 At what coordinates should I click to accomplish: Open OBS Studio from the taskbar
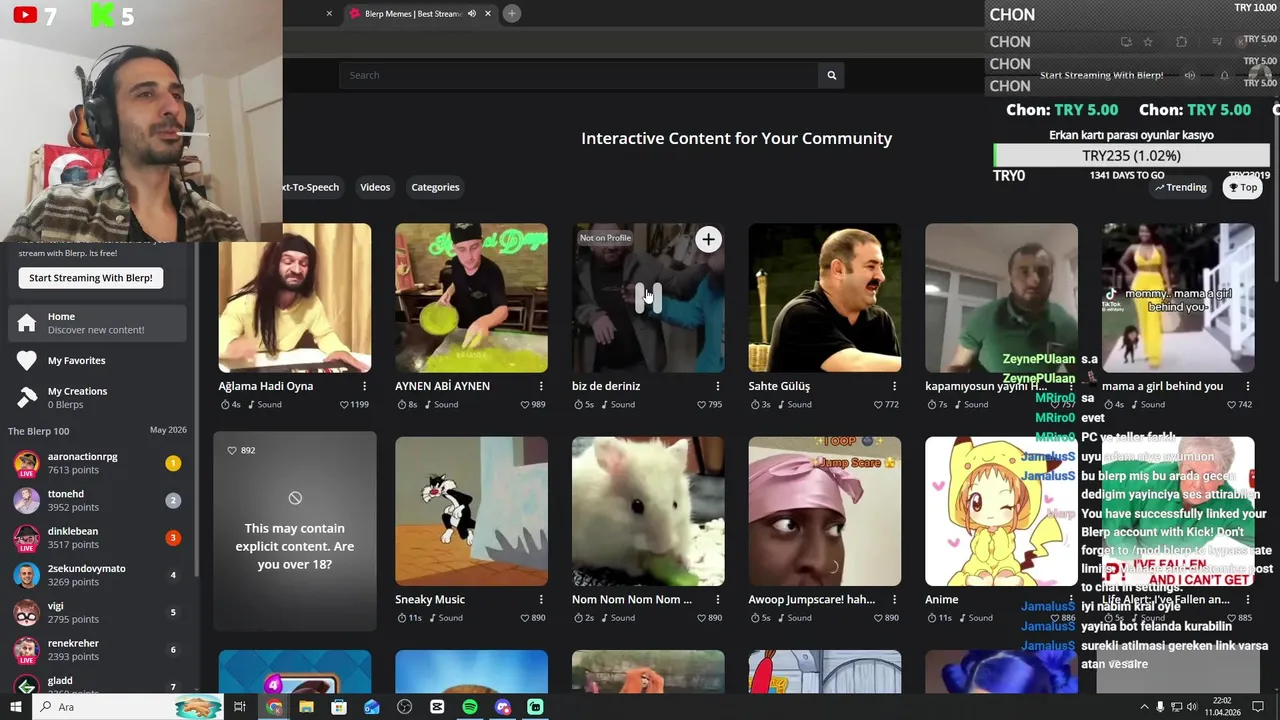click(404, 707)
